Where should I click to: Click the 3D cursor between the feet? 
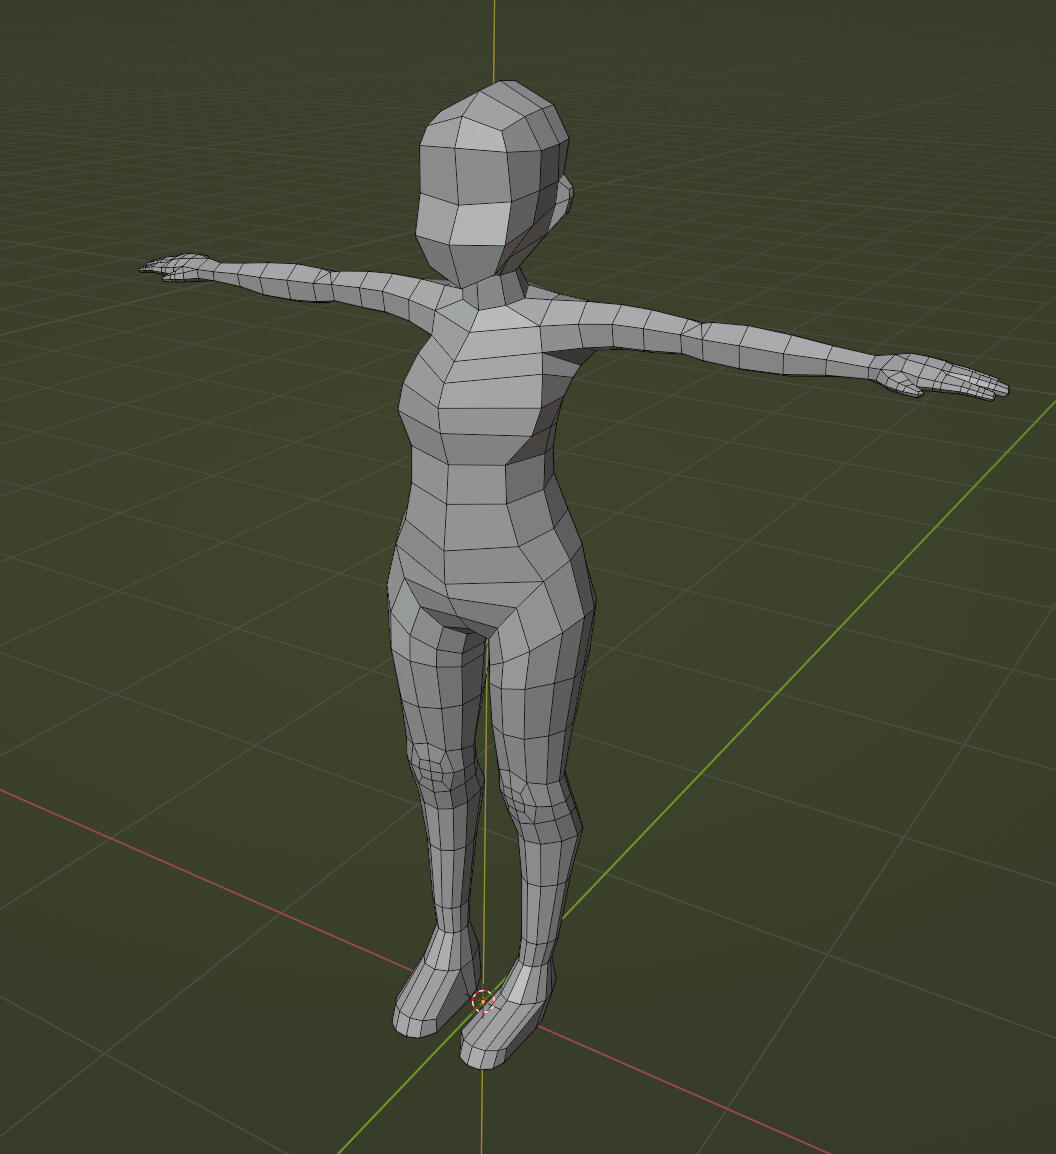483,1000
